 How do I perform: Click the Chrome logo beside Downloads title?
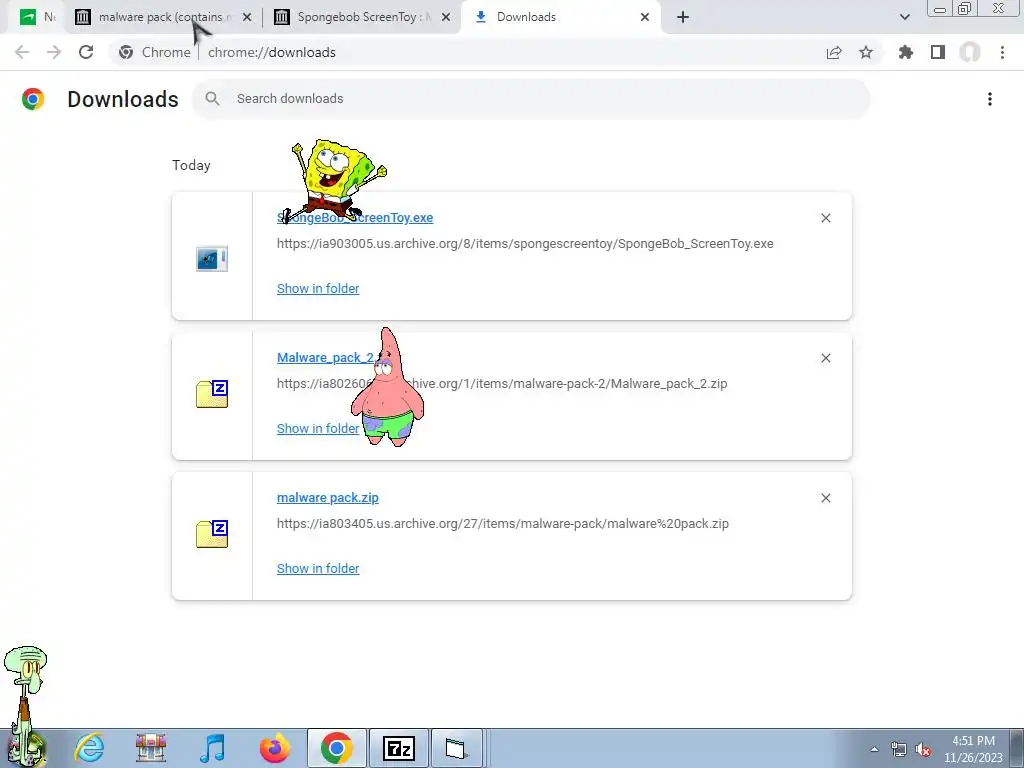pos(33,99)
